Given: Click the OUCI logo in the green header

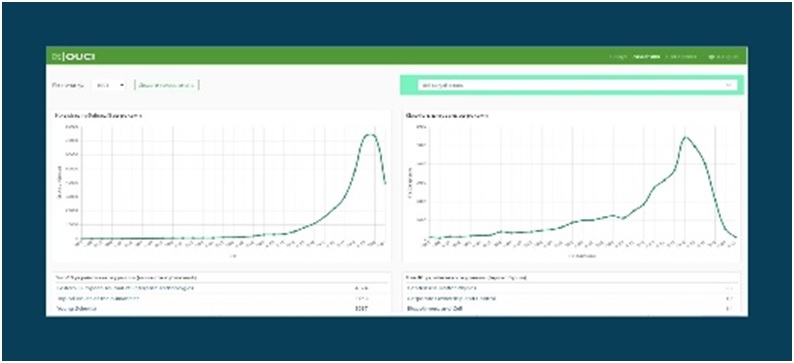Looking at the screenshot, I should tap(73, 57).
